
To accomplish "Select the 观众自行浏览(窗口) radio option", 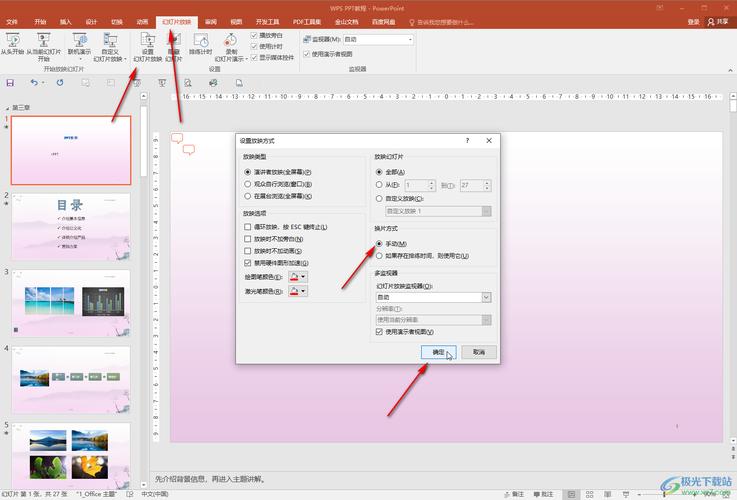I will click(x=248, y=184).
